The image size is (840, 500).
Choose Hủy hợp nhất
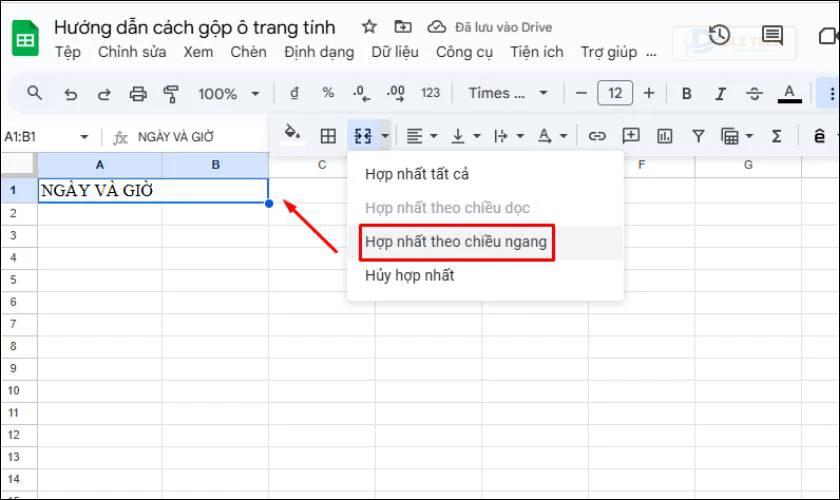pos(485,275)
